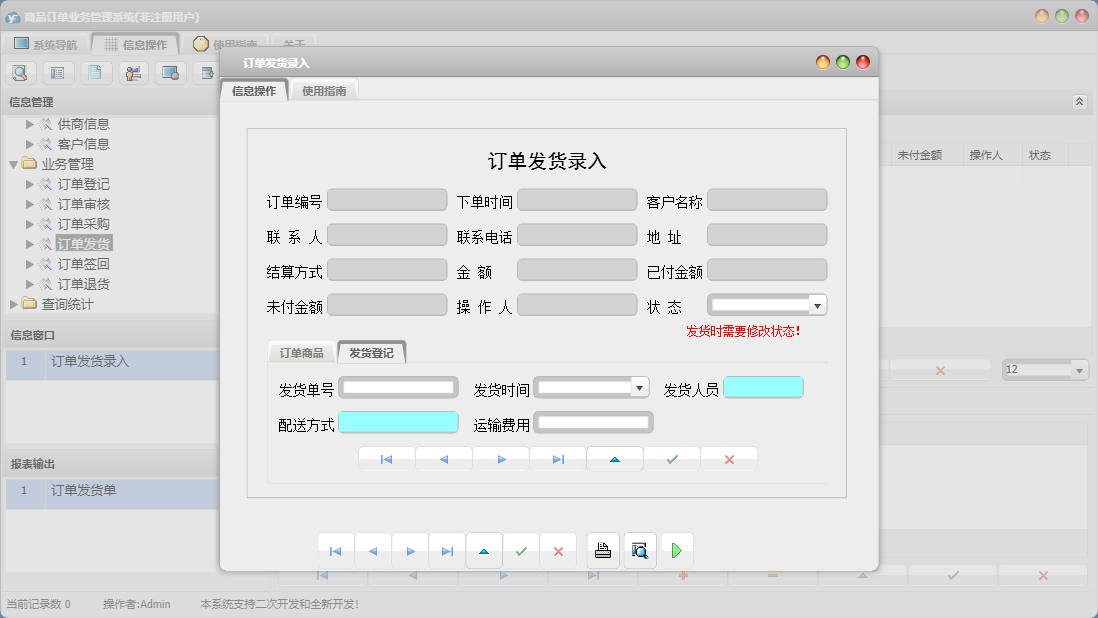
Task: Open the 发货时间 date dropdown
Action: [638, 387]
